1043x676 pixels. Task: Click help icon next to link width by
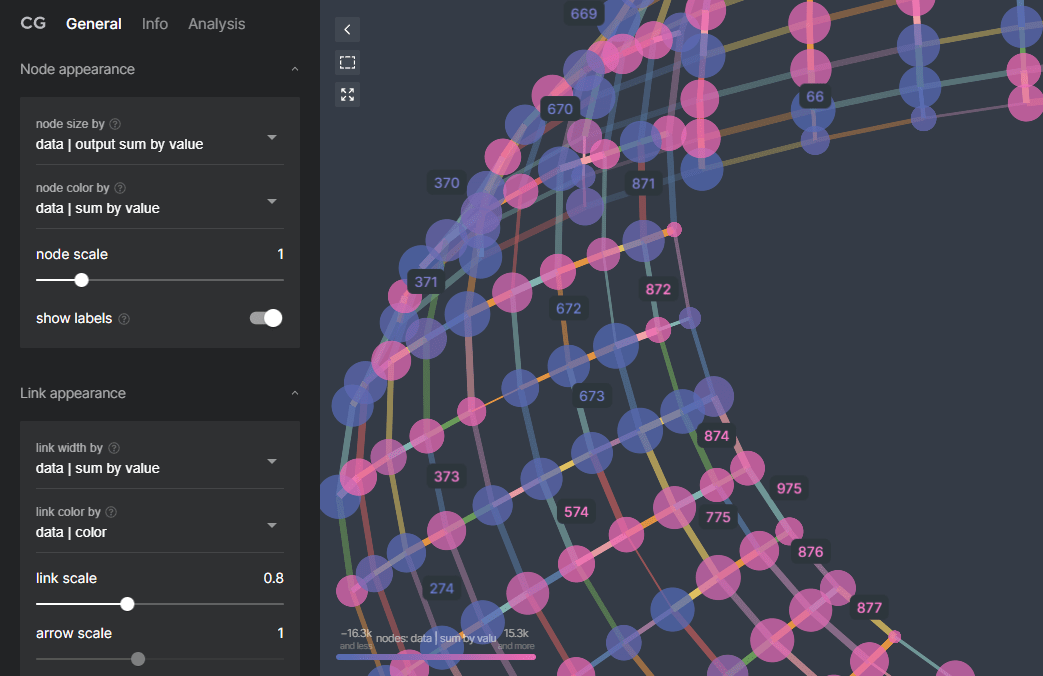point(116,448)
